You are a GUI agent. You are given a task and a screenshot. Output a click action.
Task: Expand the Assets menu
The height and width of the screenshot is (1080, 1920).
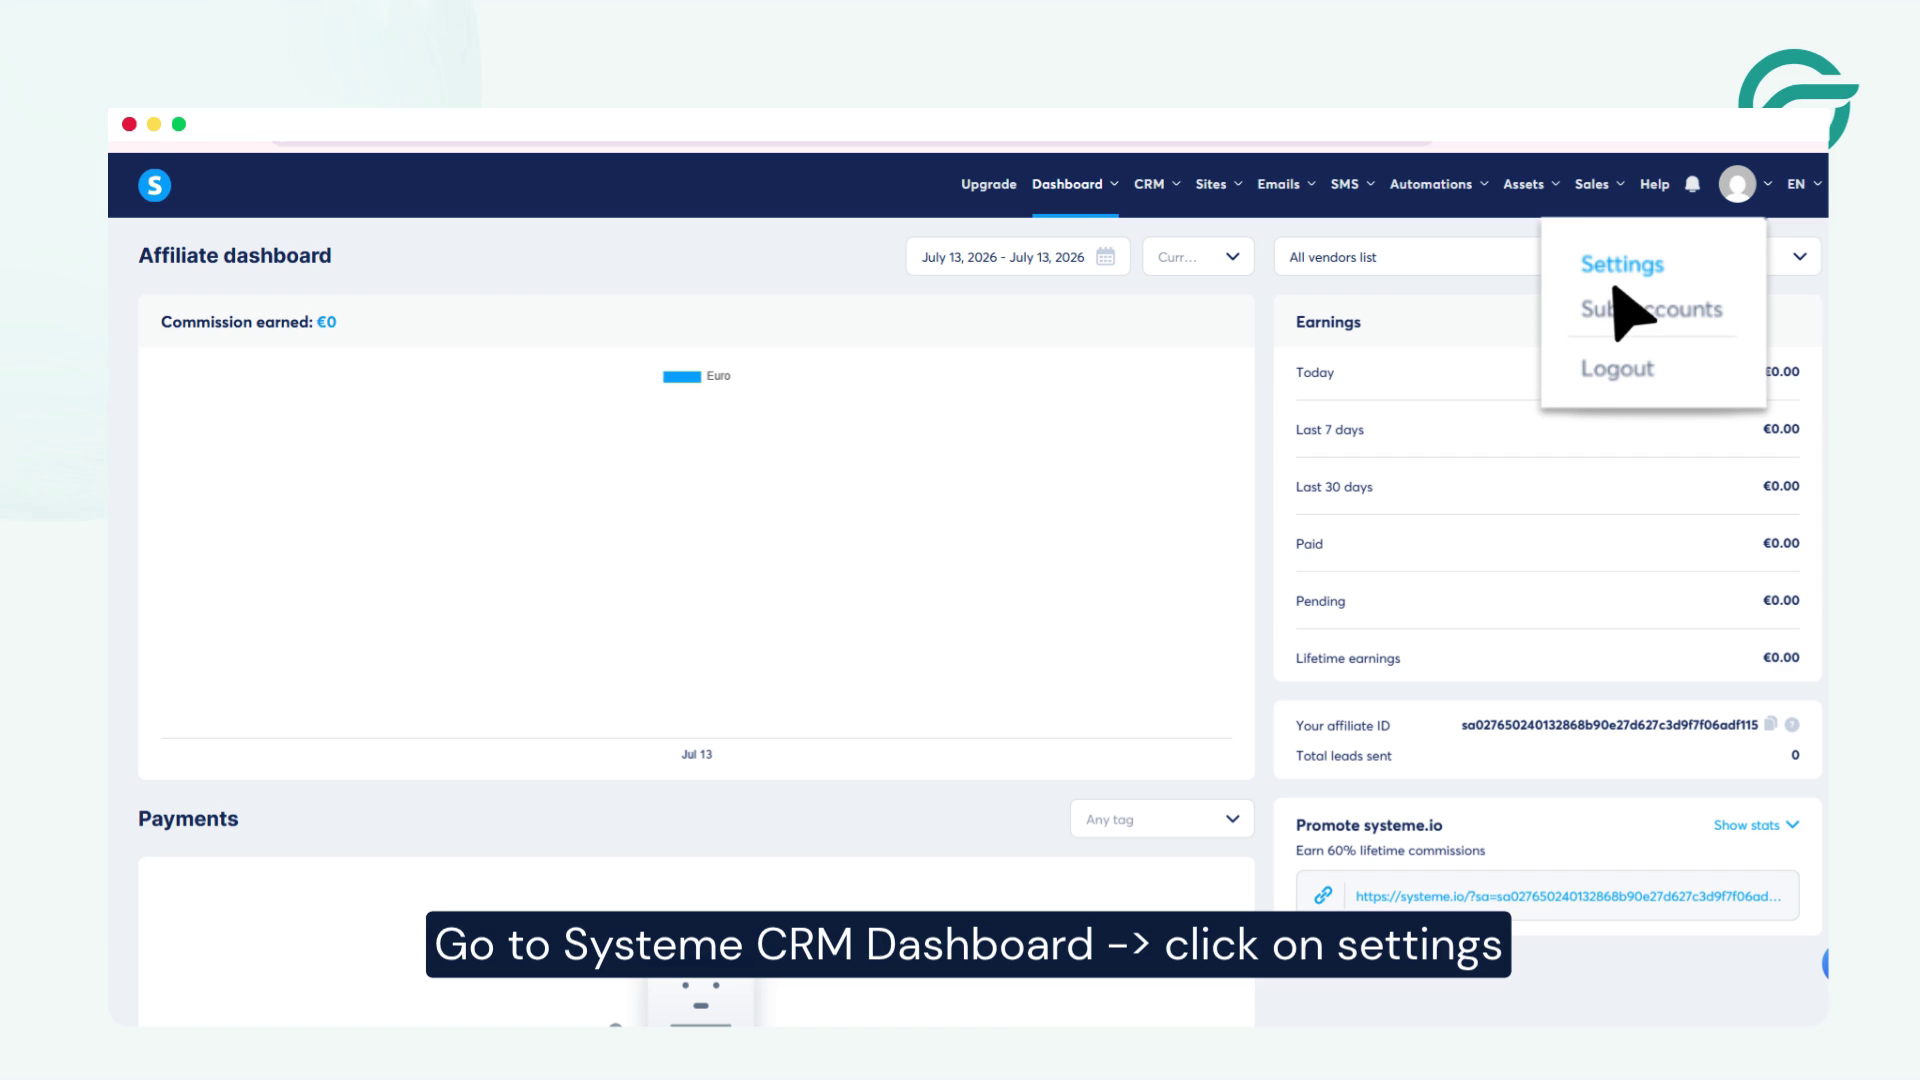pyautogui.click(x=1531, y=184)
